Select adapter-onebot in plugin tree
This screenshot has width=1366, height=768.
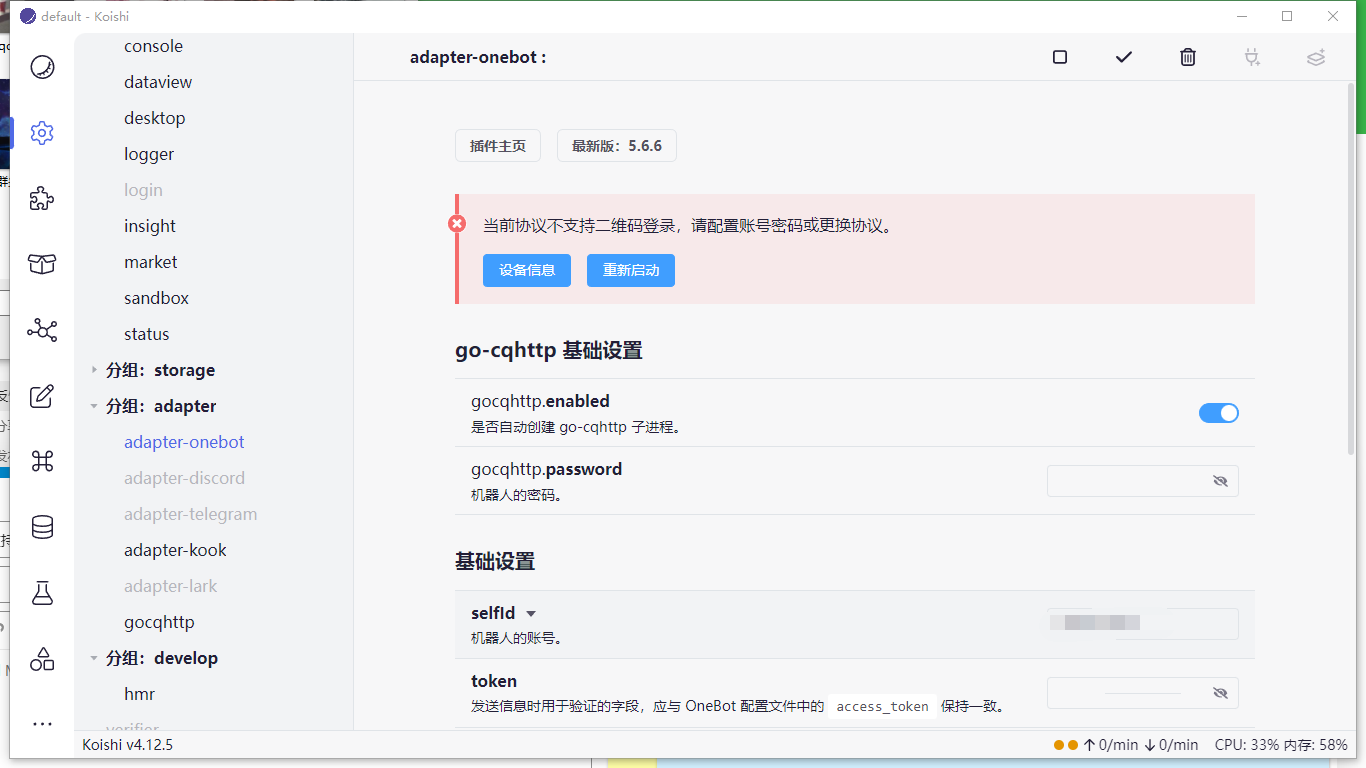point(184,442)
